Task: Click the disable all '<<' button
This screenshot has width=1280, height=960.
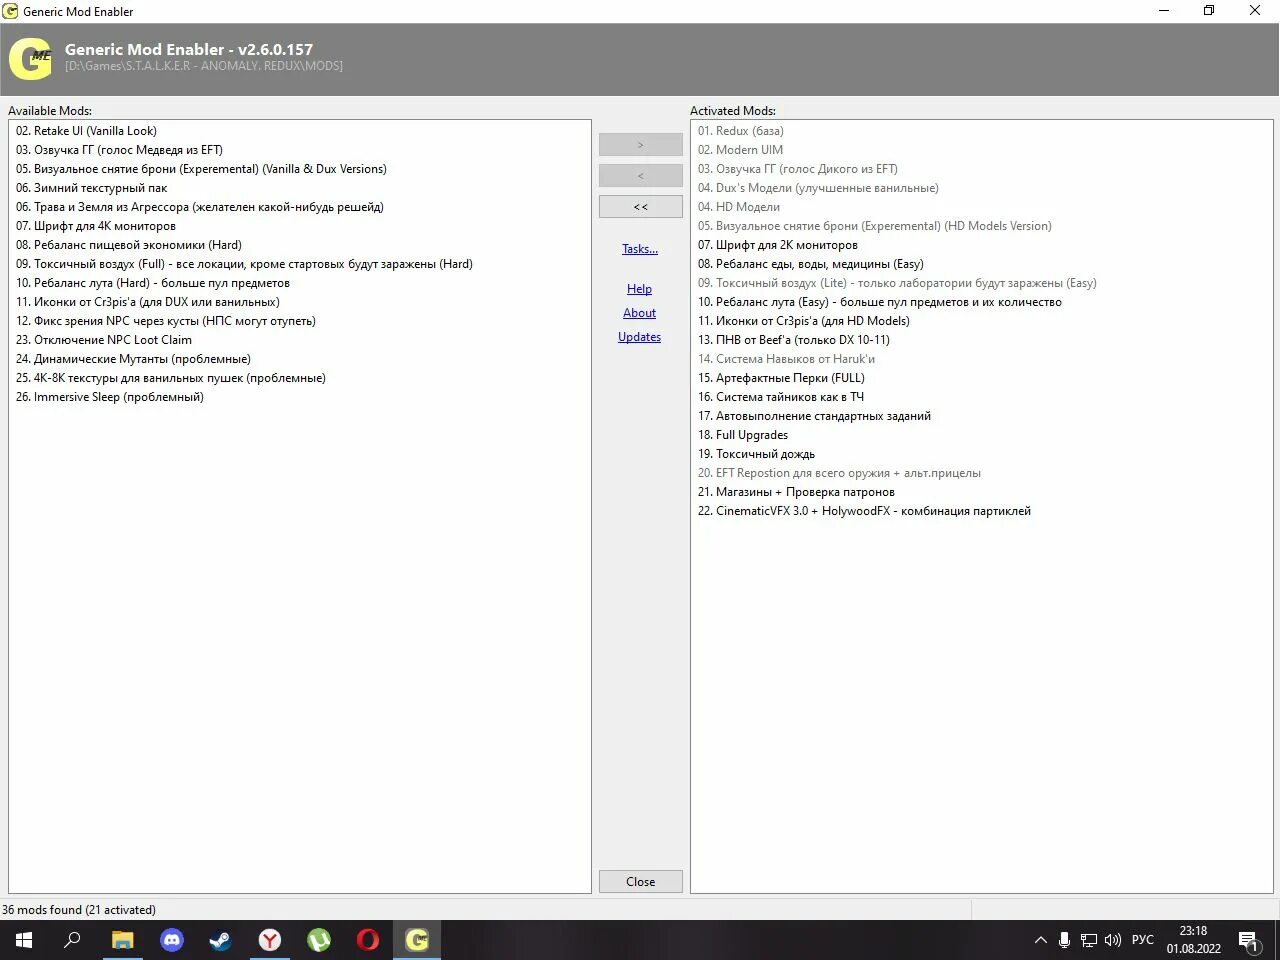Action: coord(641,207)
